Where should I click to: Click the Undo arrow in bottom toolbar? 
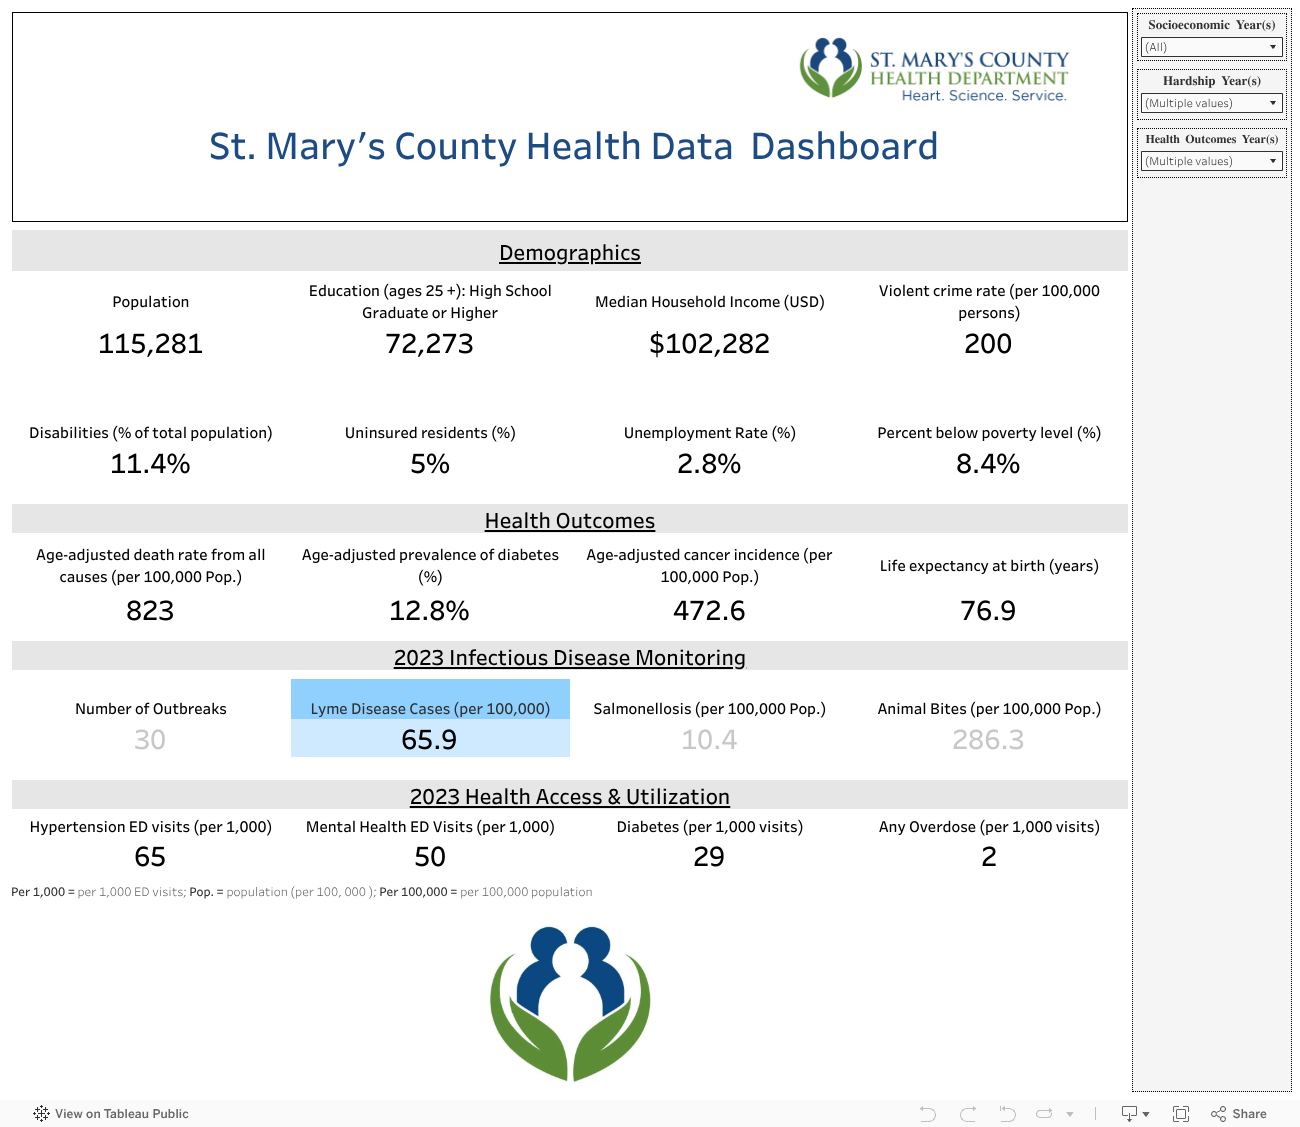coord(927,1114)
